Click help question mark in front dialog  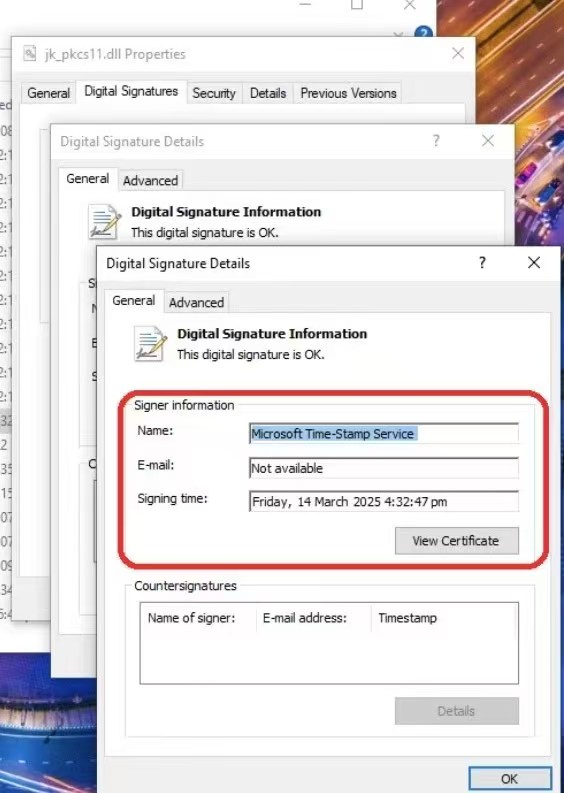[482, 262]
